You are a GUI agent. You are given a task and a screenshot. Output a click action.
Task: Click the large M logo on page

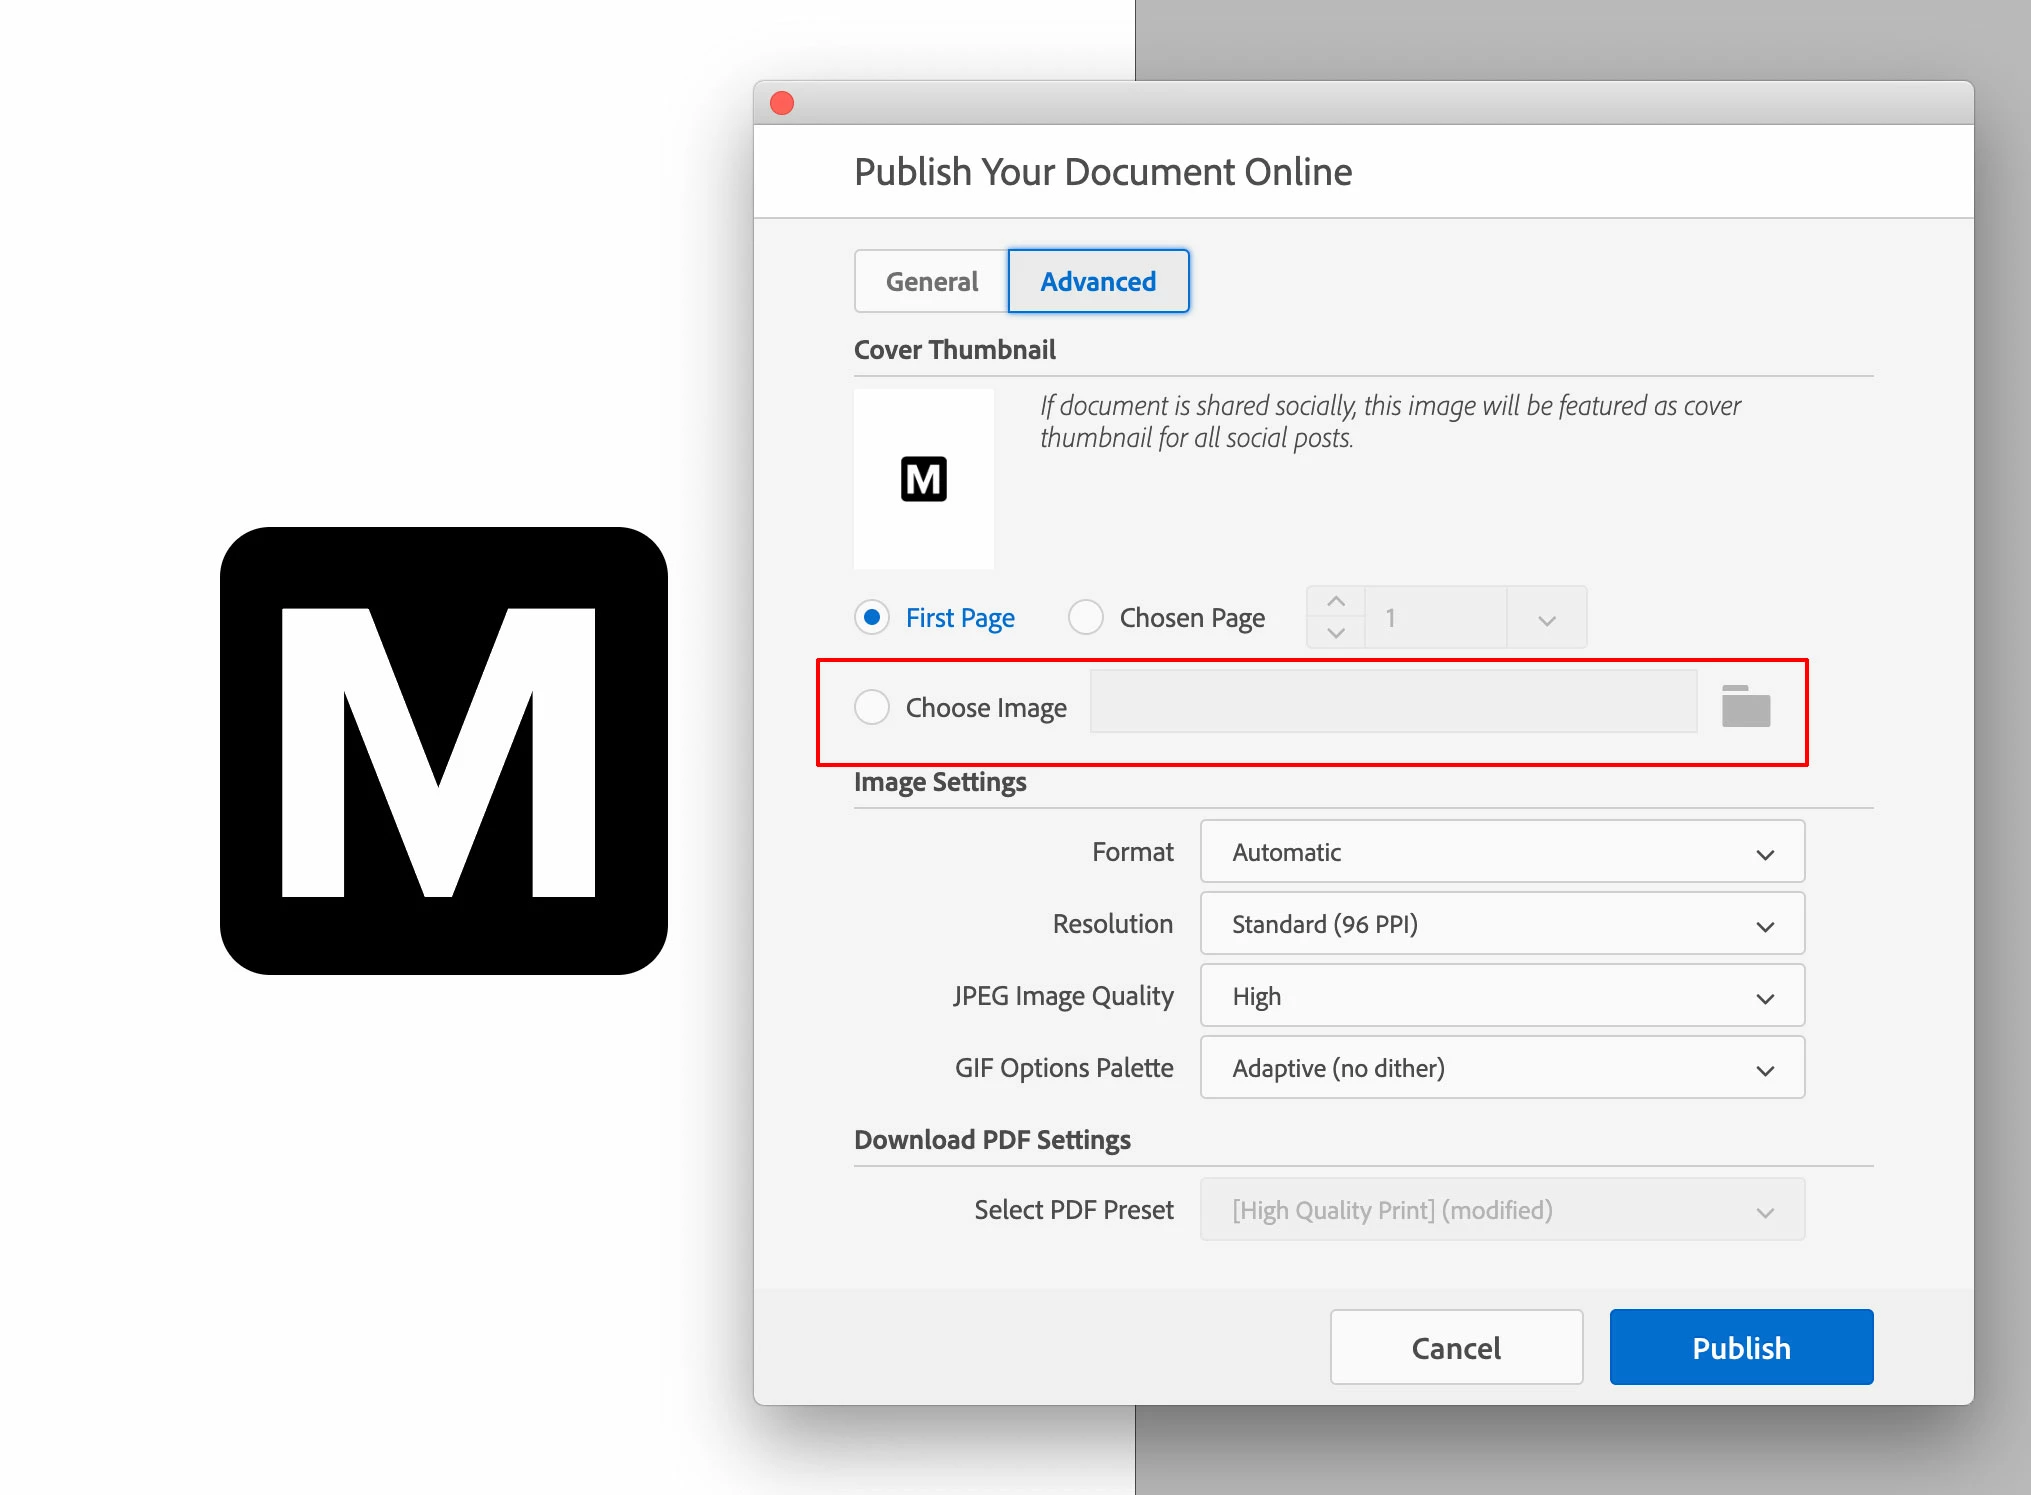(x=443, y=751)
